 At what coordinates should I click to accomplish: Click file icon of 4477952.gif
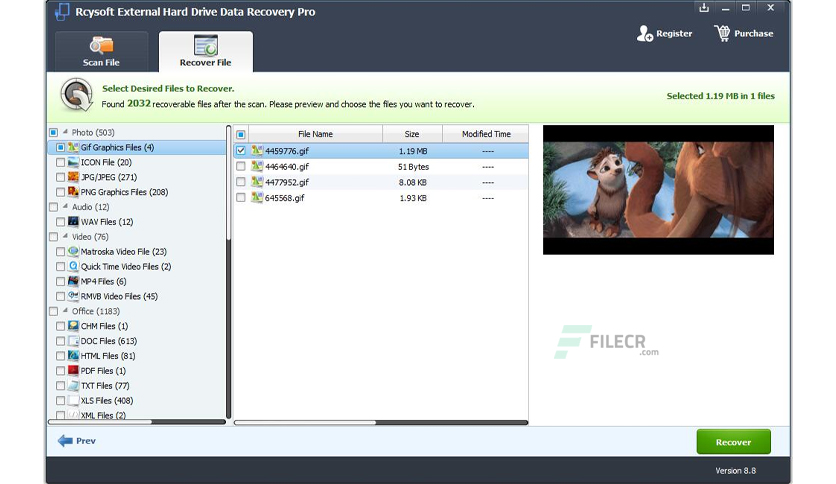257,182
